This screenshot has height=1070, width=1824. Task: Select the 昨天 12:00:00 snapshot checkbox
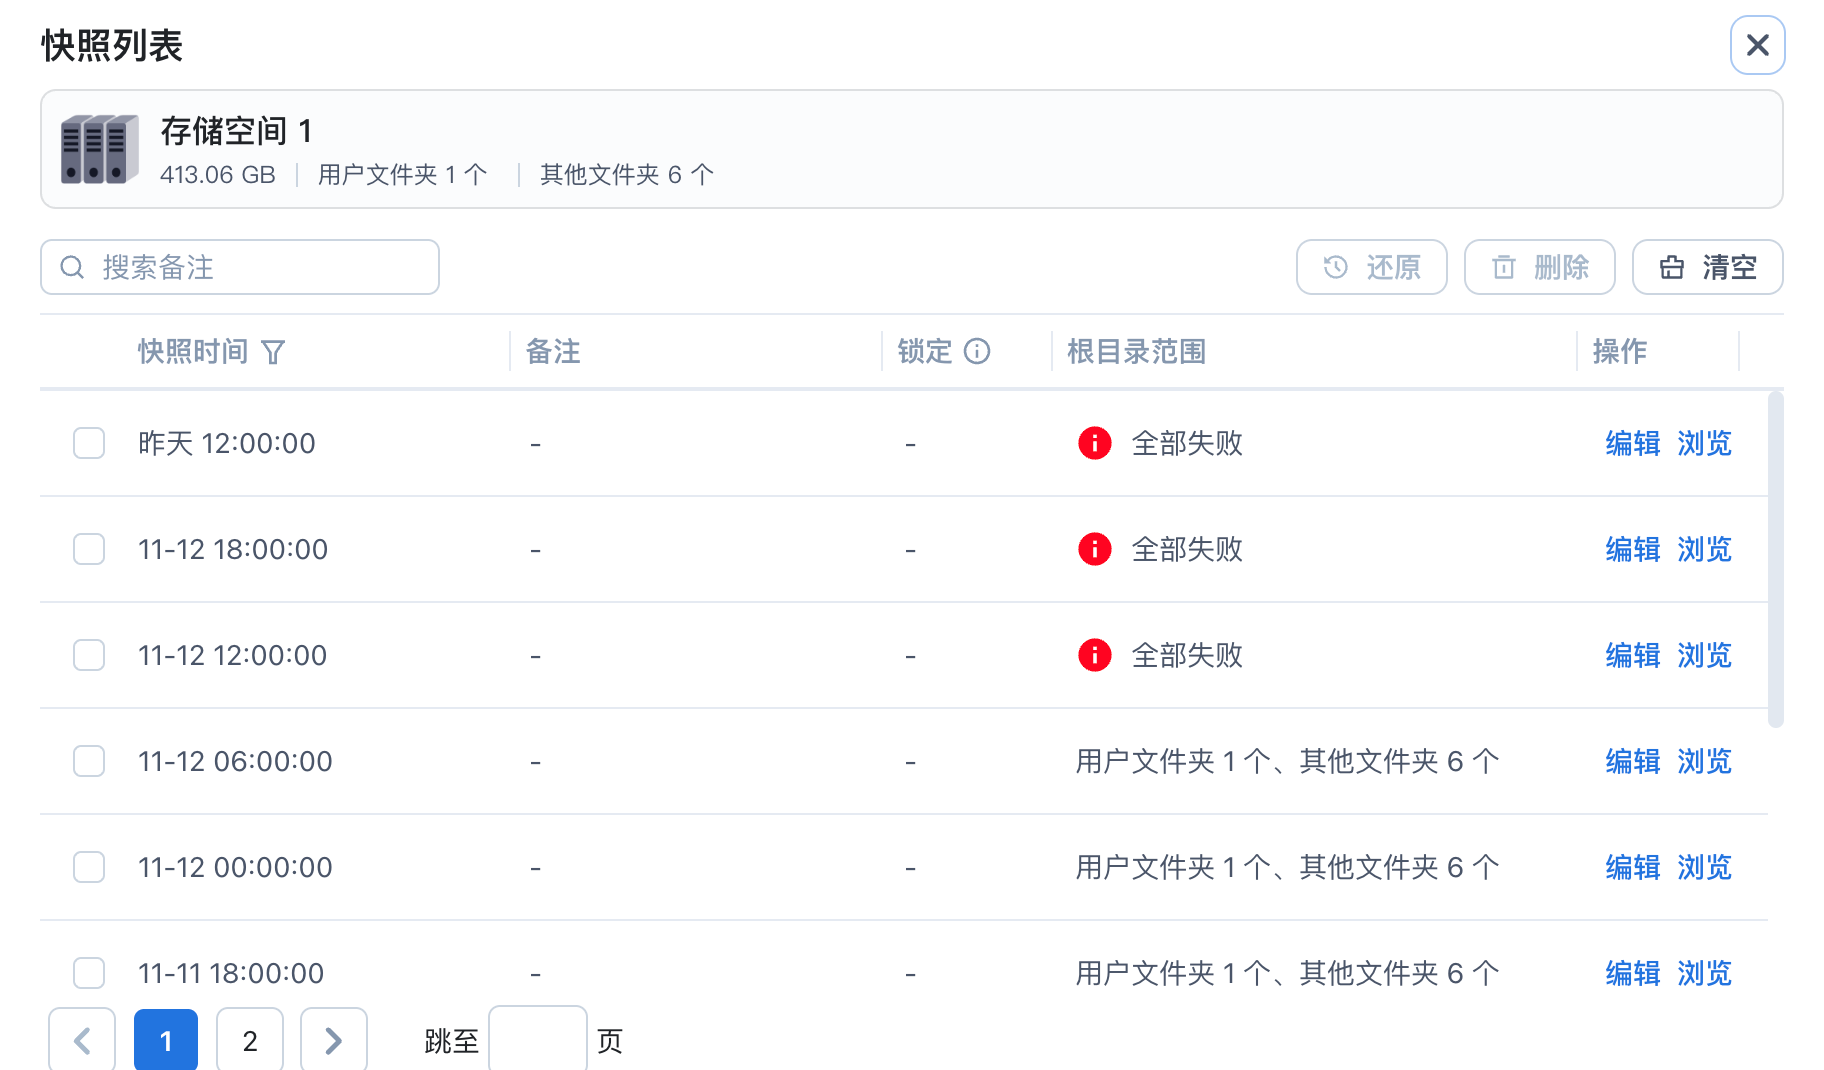click(x=89, y=443)
